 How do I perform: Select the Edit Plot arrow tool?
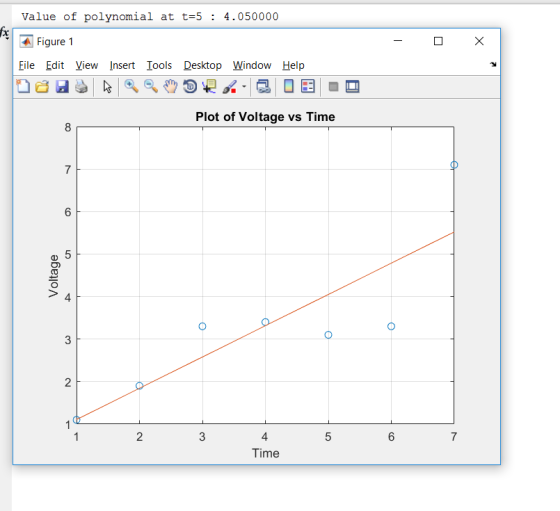(x=107, y=86)
